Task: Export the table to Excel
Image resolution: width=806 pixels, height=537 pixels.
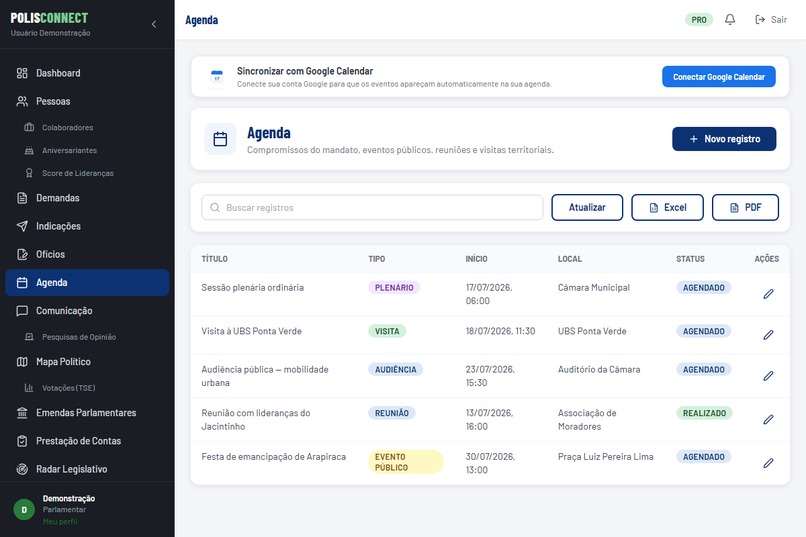Action: 667,208
